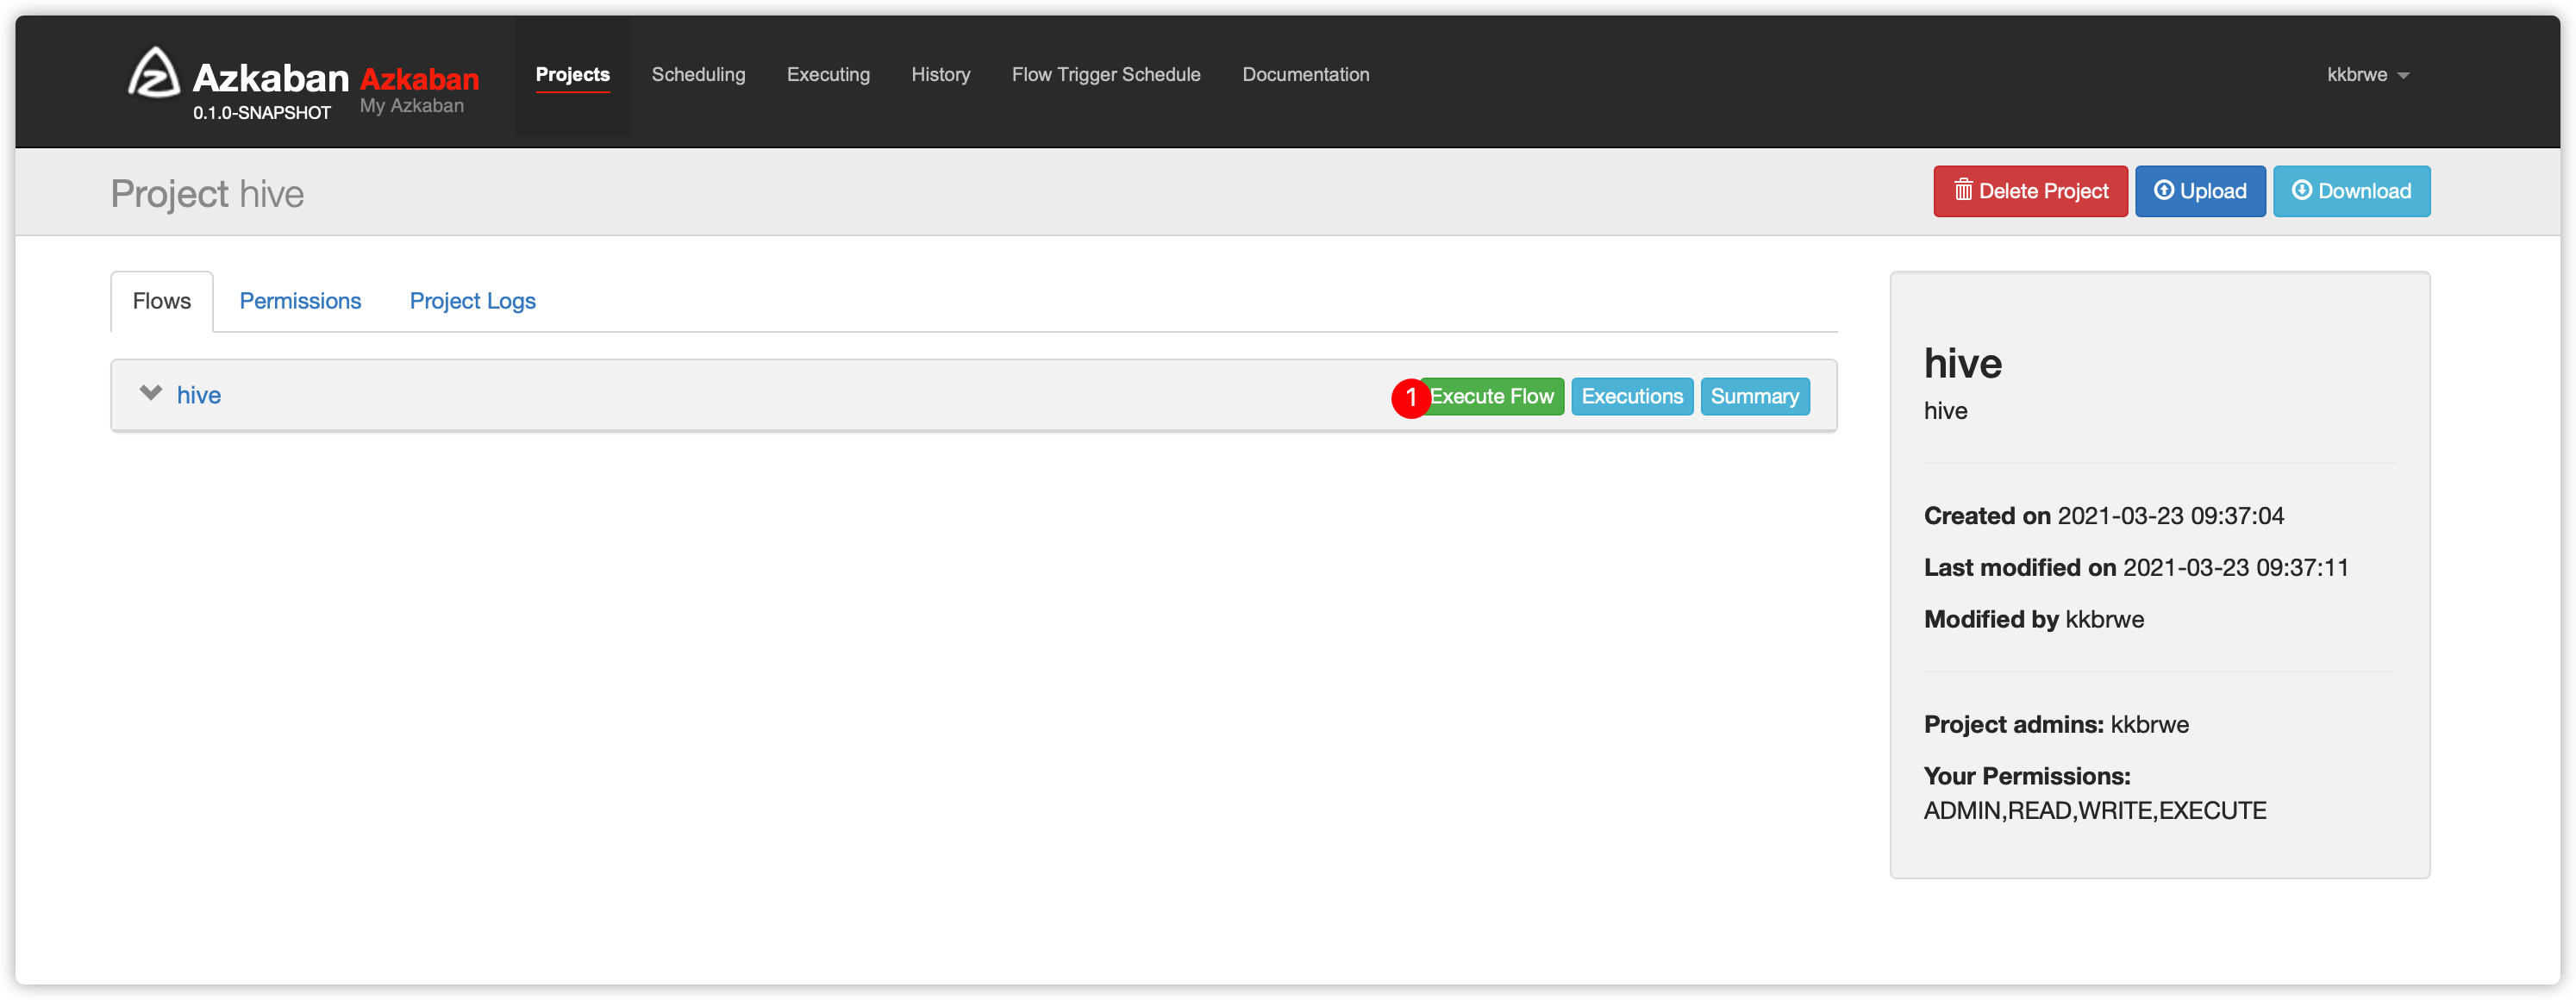Click the Upload button
Screen dimensions: 2576x1000
[2199, 191]
